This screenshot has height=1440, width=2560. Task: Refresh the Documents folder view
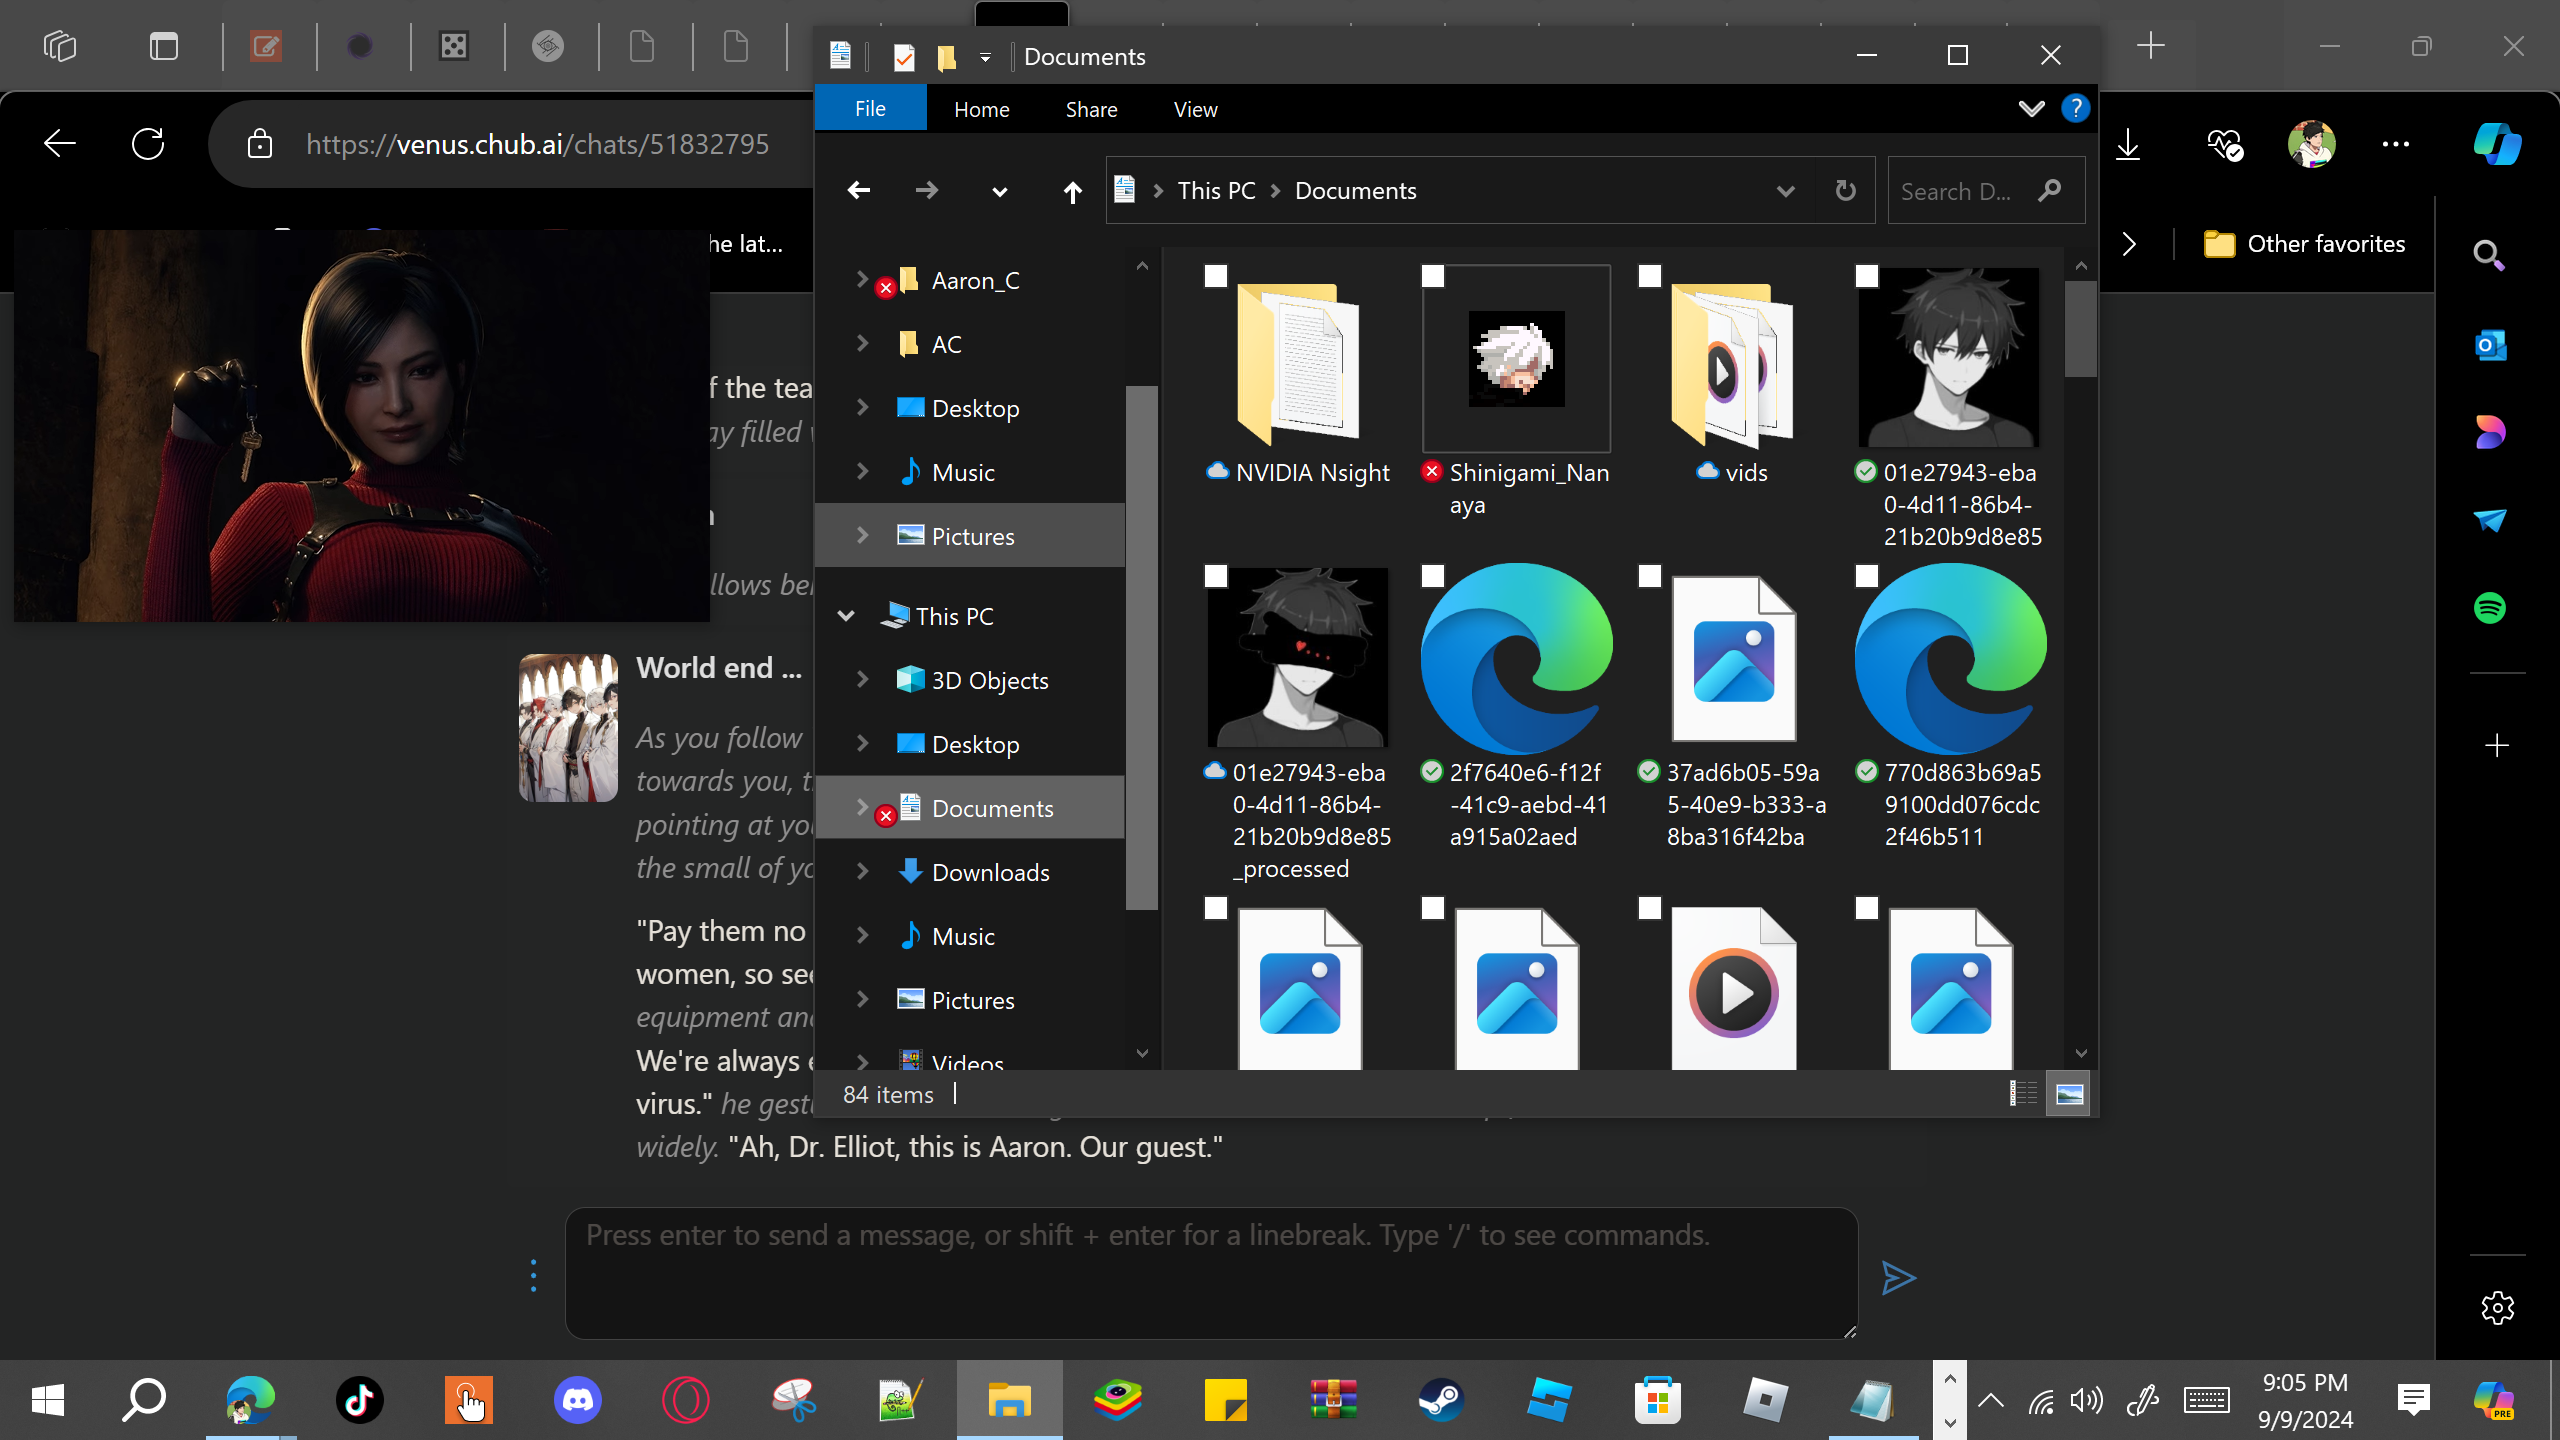pyautogui.click(x=1845, y=190)
